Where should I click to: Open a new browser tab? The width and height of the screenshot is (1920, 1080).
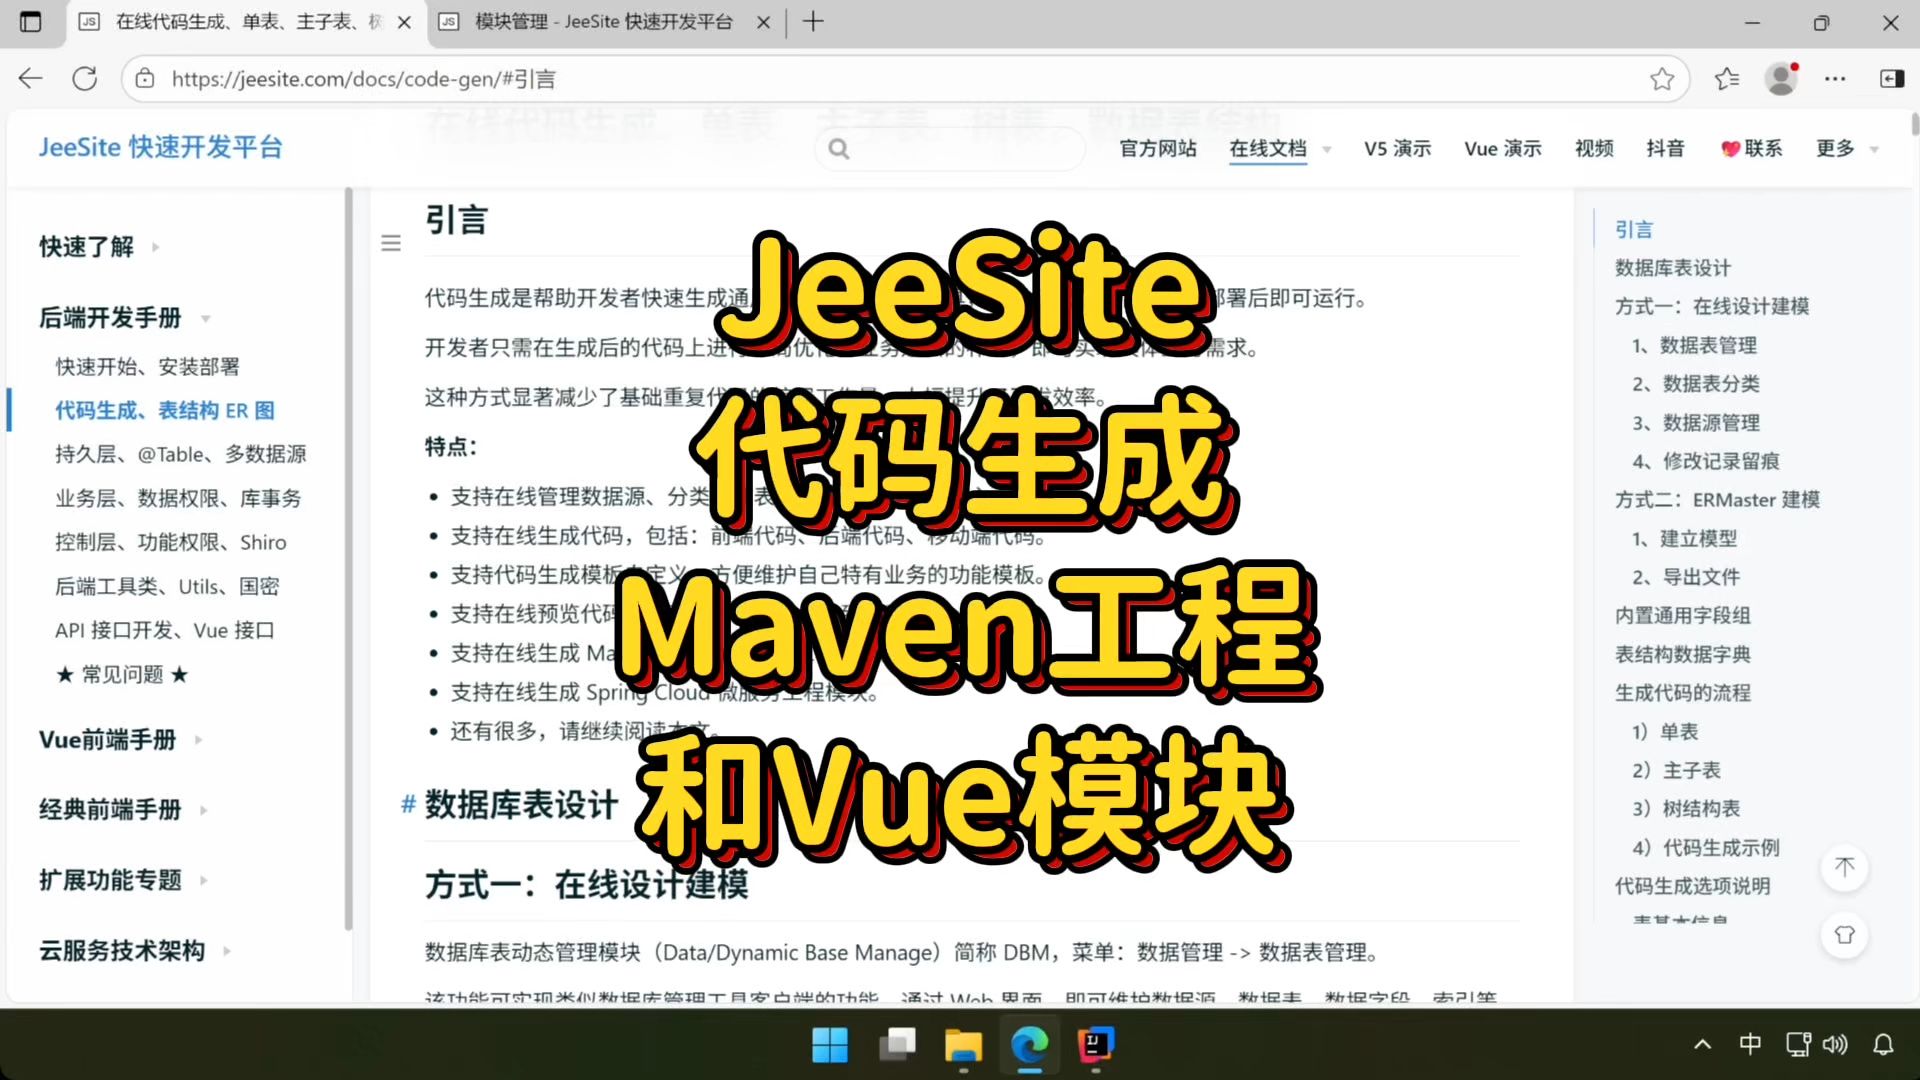click(813, 22)
